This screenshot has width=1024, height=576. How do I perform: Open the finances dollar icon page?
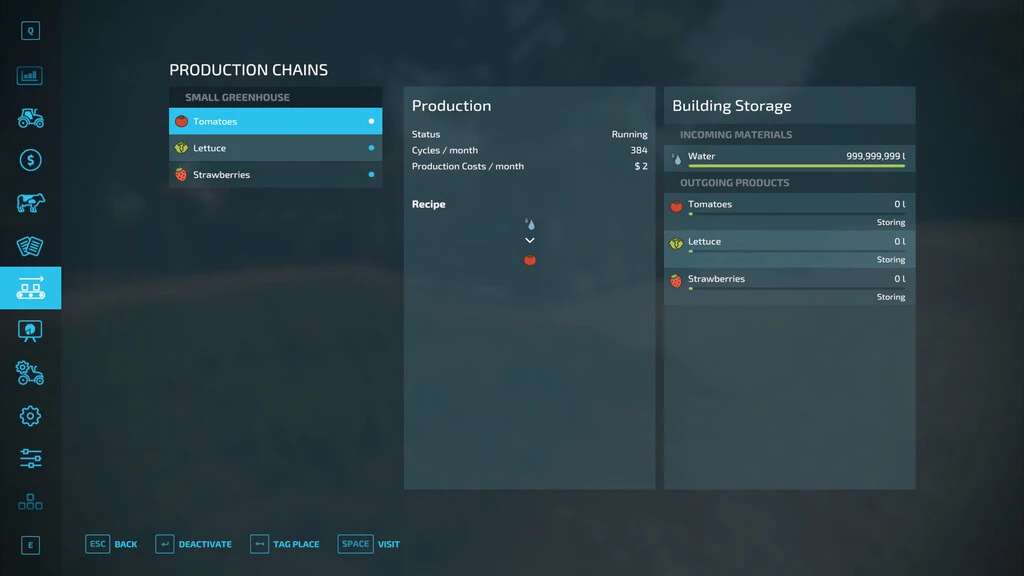coord(30,160)
